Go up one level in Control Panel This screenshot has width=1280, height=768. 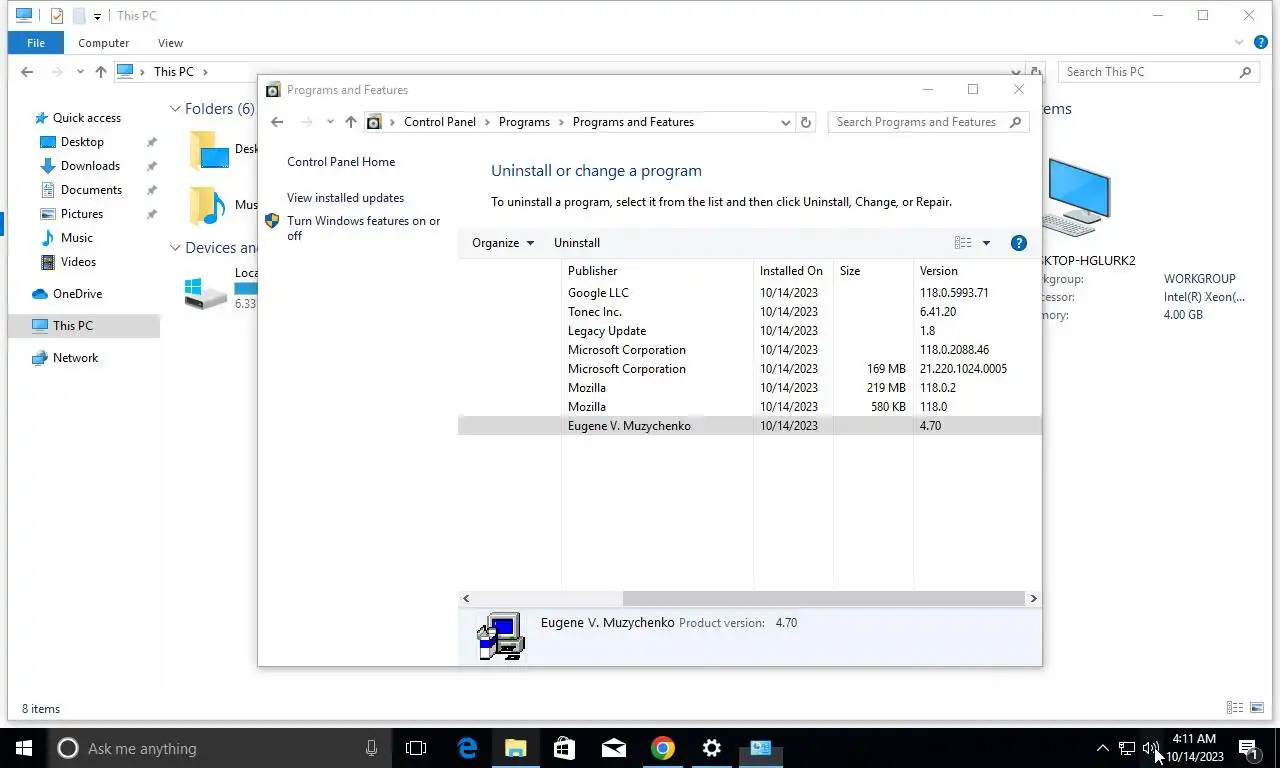coord(350,122)
